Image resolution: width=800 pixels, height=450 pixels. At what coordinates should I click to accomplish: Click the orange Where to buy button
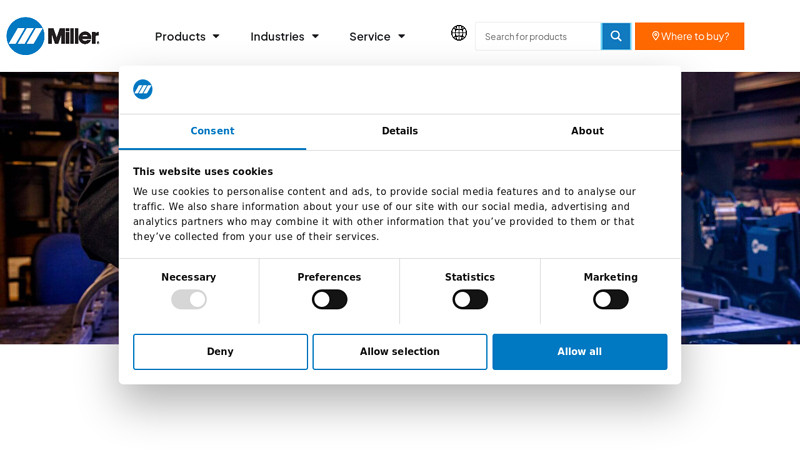689,36
